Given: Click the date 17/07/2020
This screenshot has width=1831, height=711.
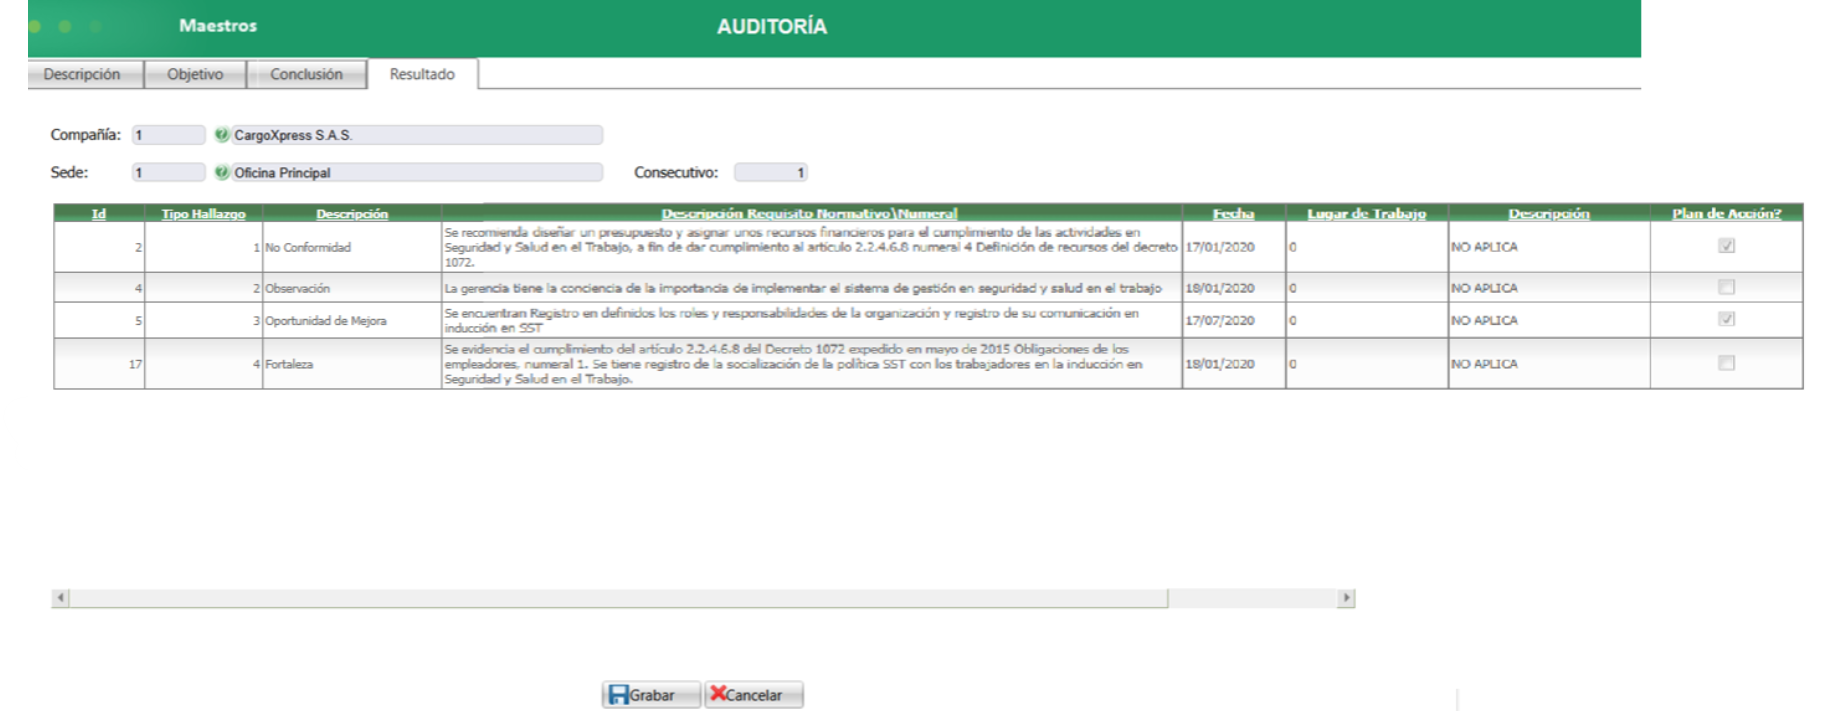Looking at the screenshot, I should tap(1219, 321).
